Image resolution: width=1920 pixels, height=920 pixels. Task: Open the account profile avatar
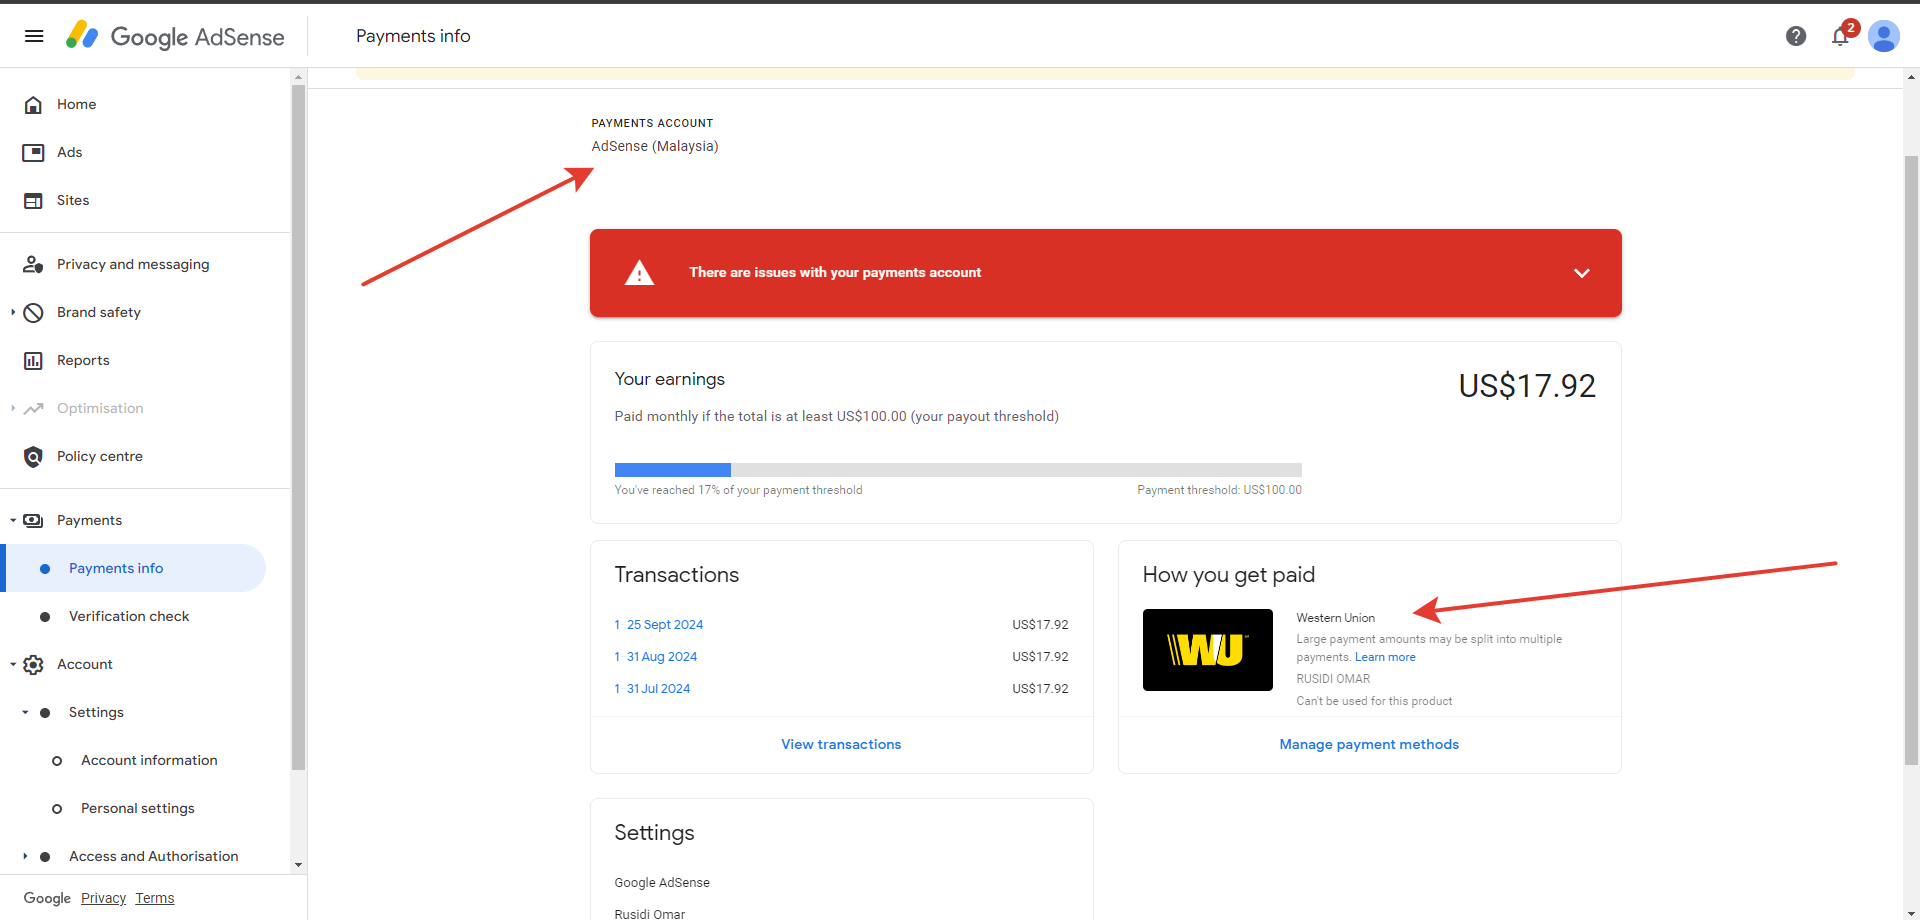[1884, 36]
